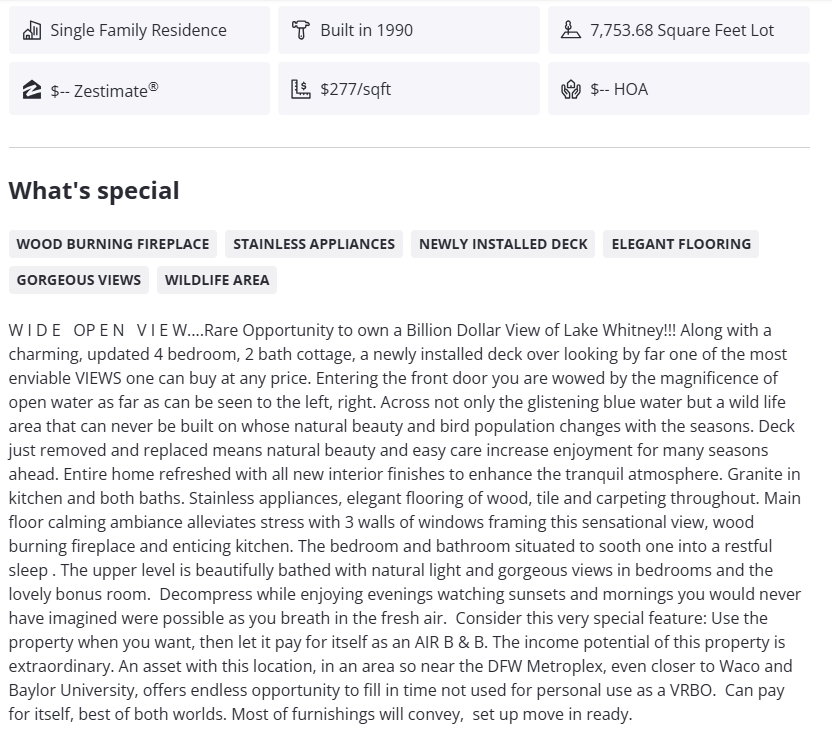This screenshot has height=732, width=832.
Task: Click the Gorgeous Views tag
Action: coord(79,280)
